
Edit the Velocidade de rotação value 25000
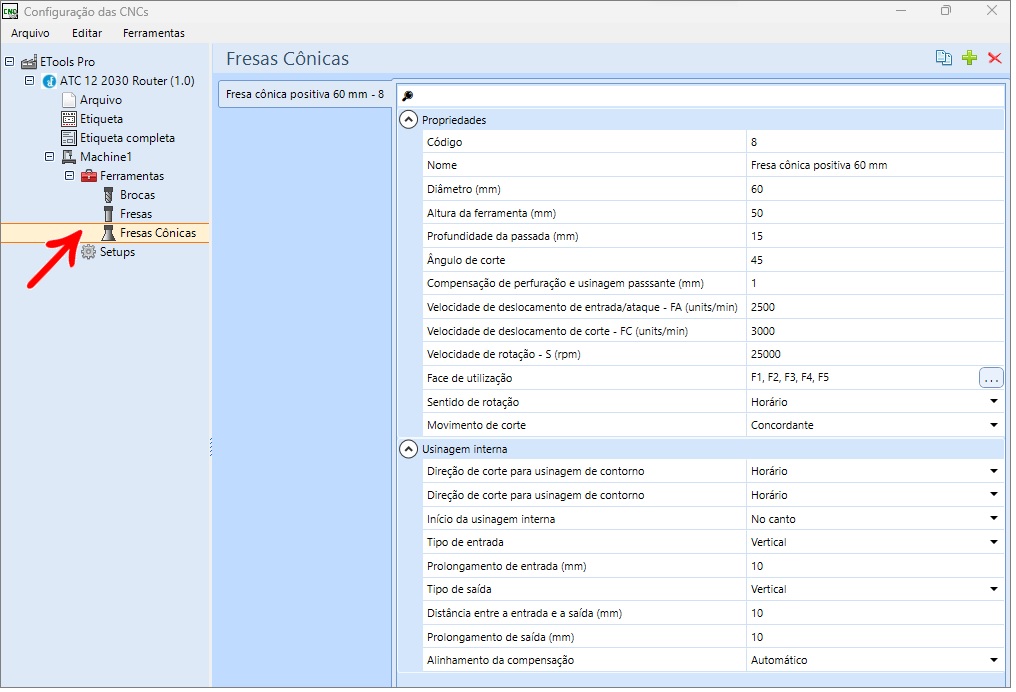click(875, 354)
